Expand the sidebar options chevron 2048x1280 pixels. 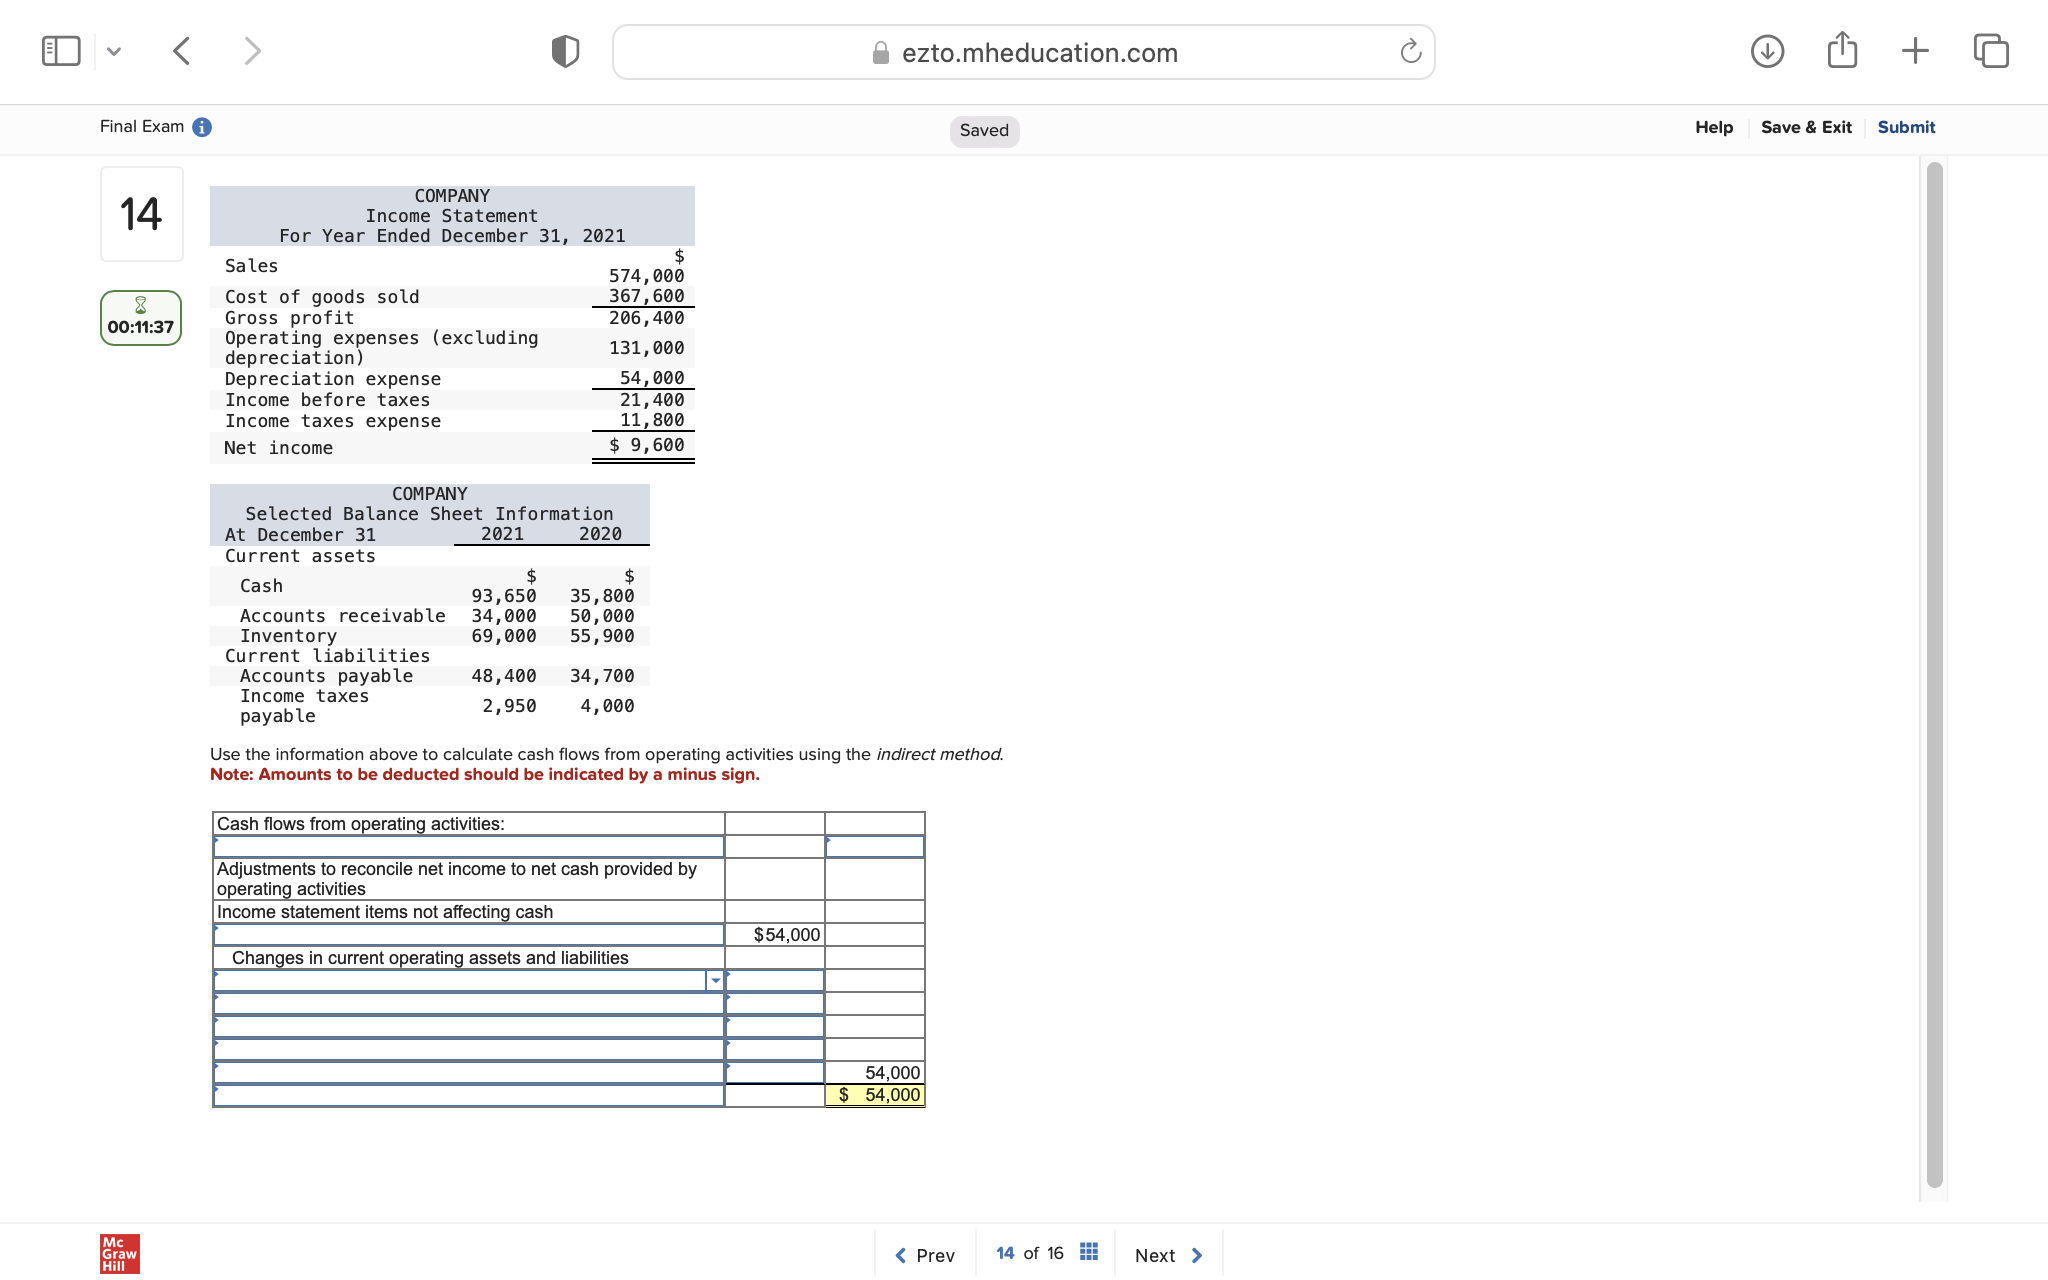click(x=114, y=51)
